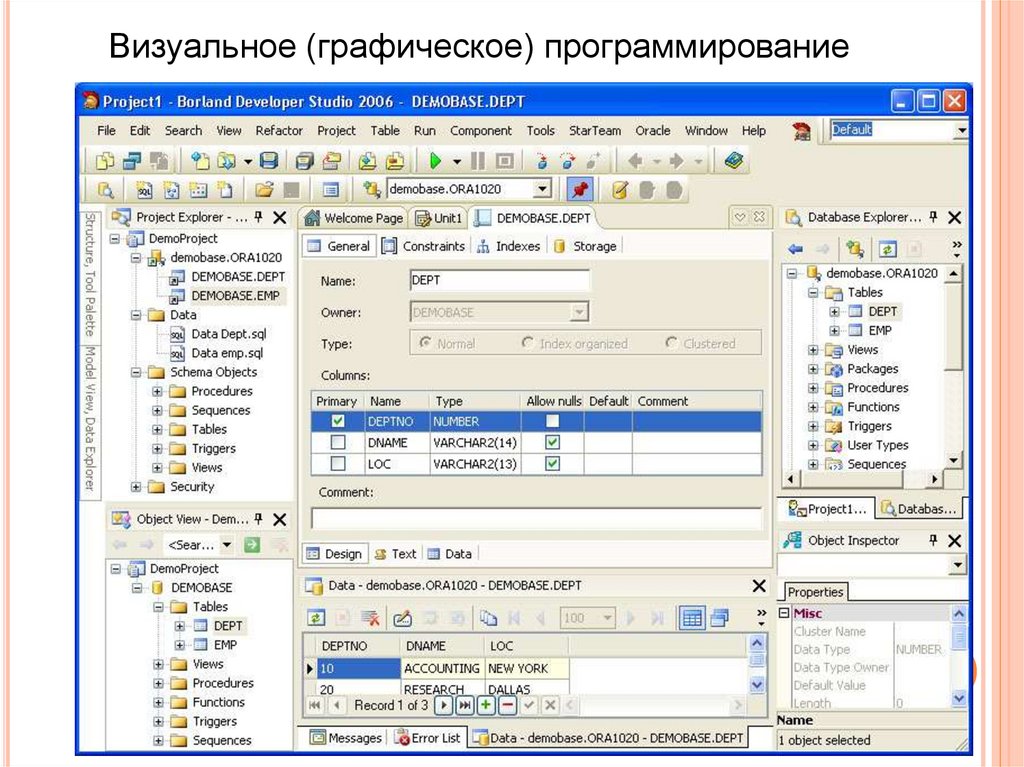Open the Messages tab

coord(345,738)
